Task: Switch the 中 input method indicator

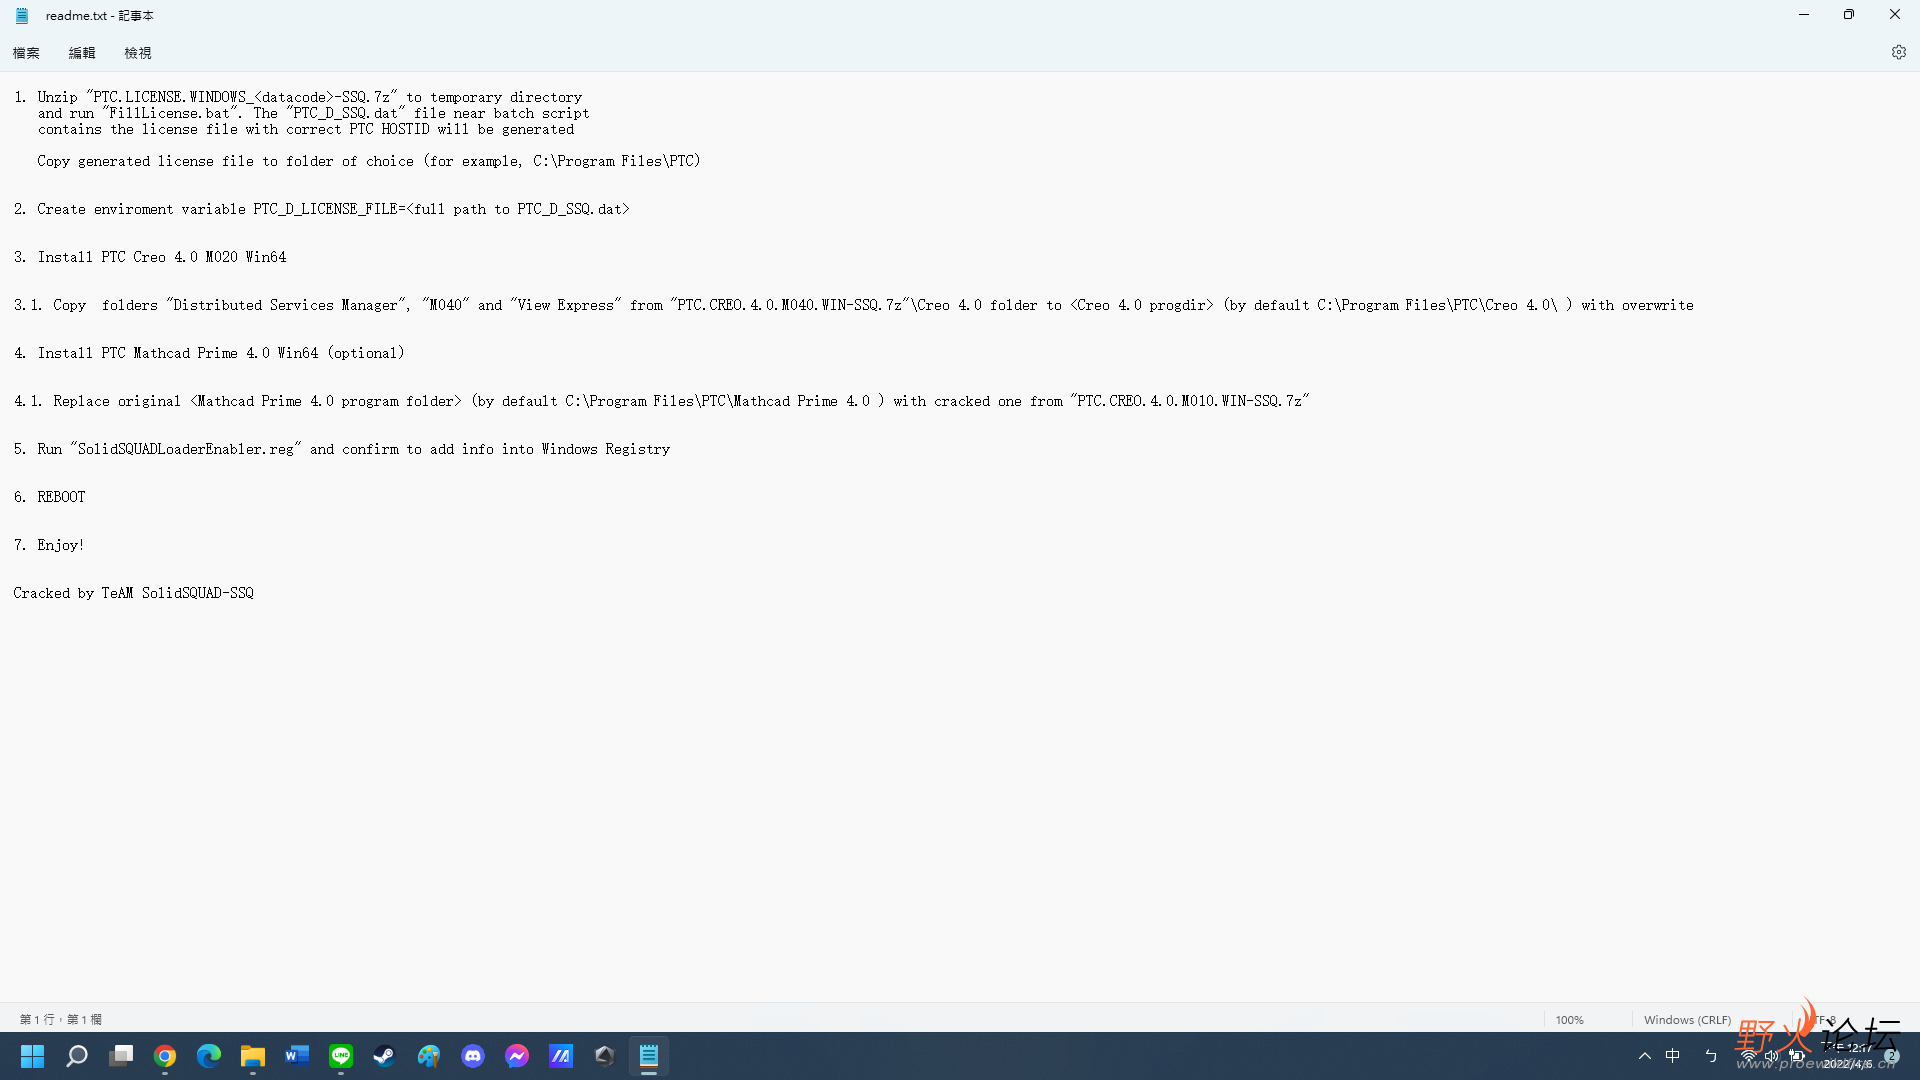Action: (1673, 1056)
